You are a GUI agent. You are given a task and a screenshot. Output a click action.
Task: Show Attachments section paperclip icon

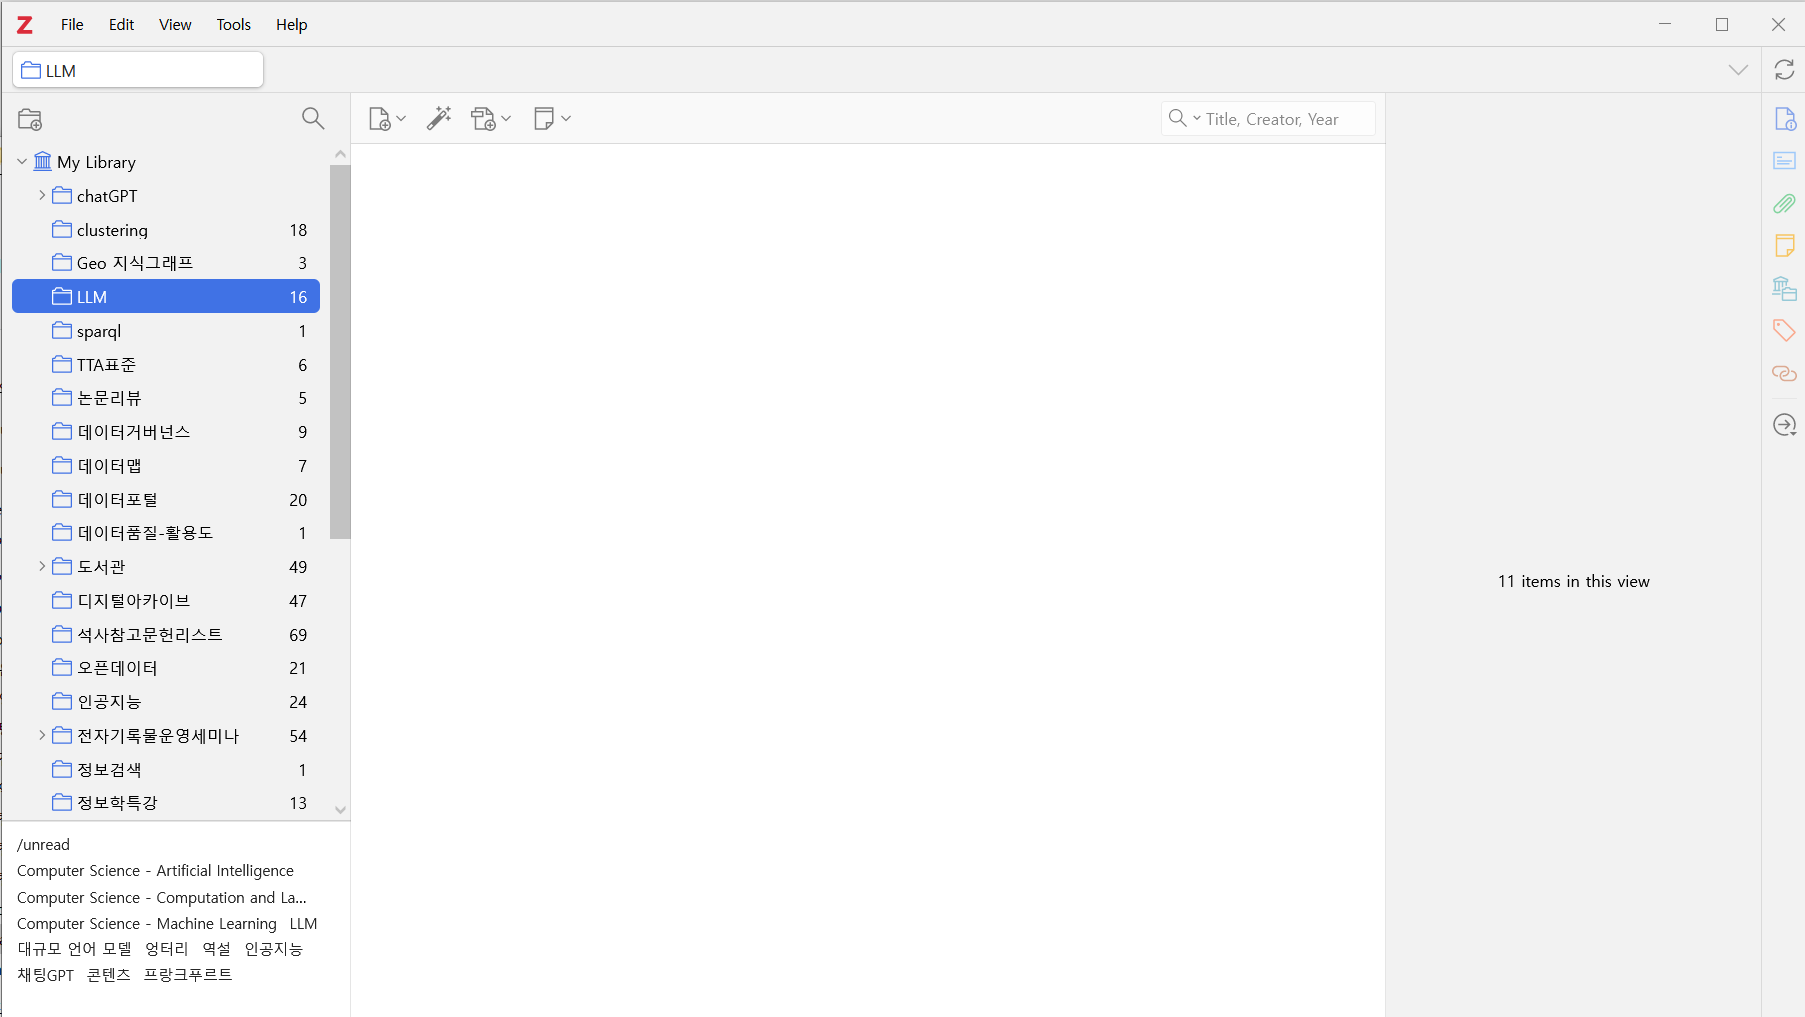pyautogui.click(x=1785, y=204)
